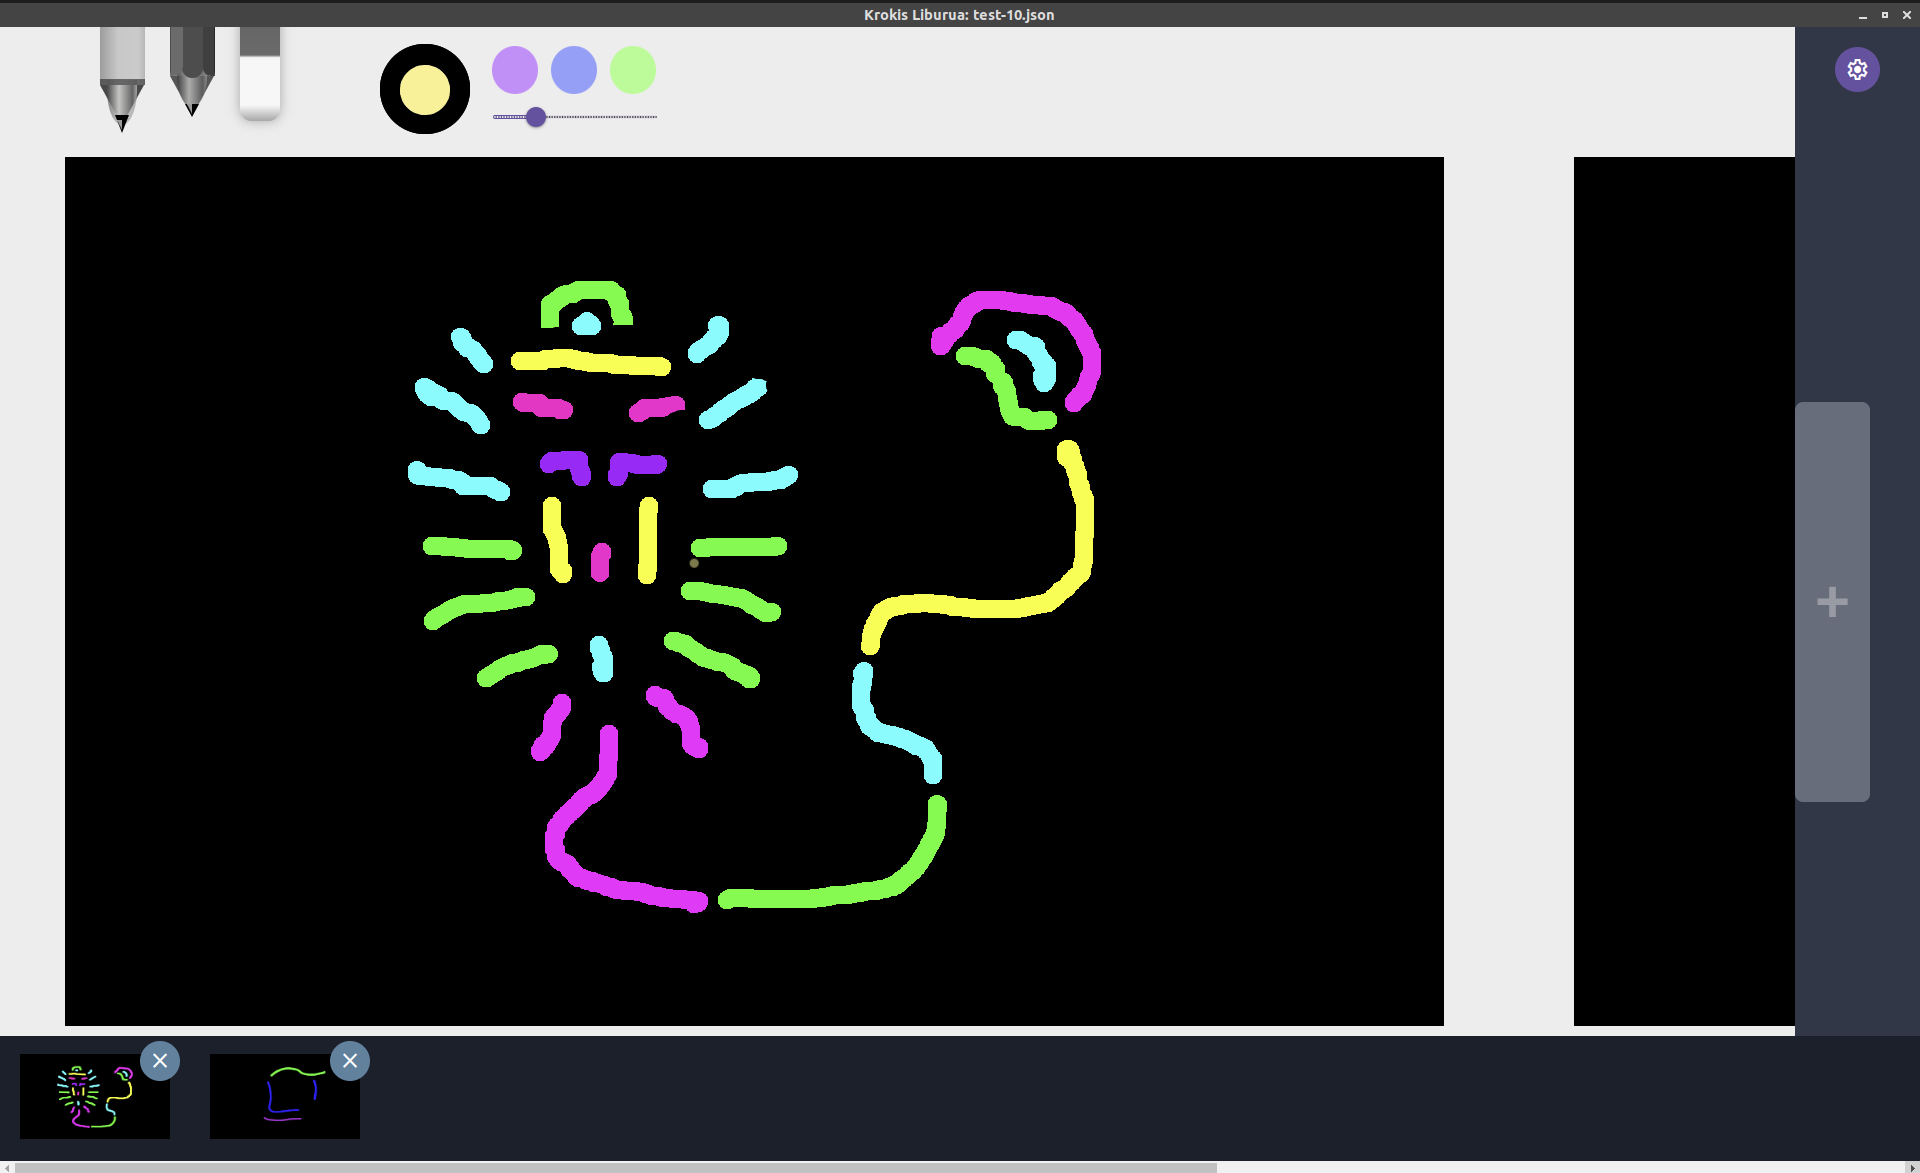Click the right end of the brush size slider

[x=654, y=117]
